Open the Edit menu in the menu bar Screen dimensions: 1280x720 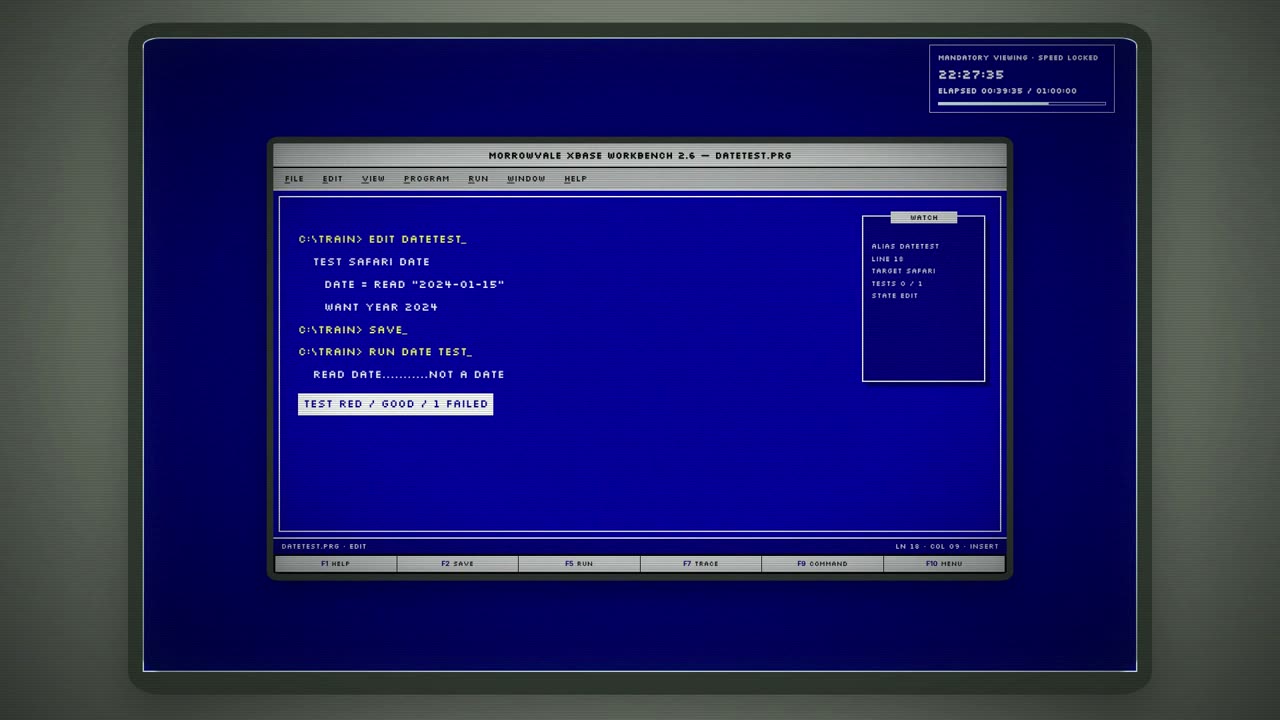[332, 179]
